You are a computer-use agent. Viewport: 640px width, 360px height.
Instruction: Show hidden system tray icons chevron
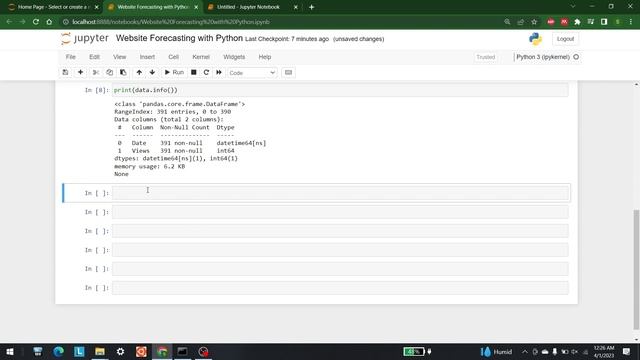(524, 352)
